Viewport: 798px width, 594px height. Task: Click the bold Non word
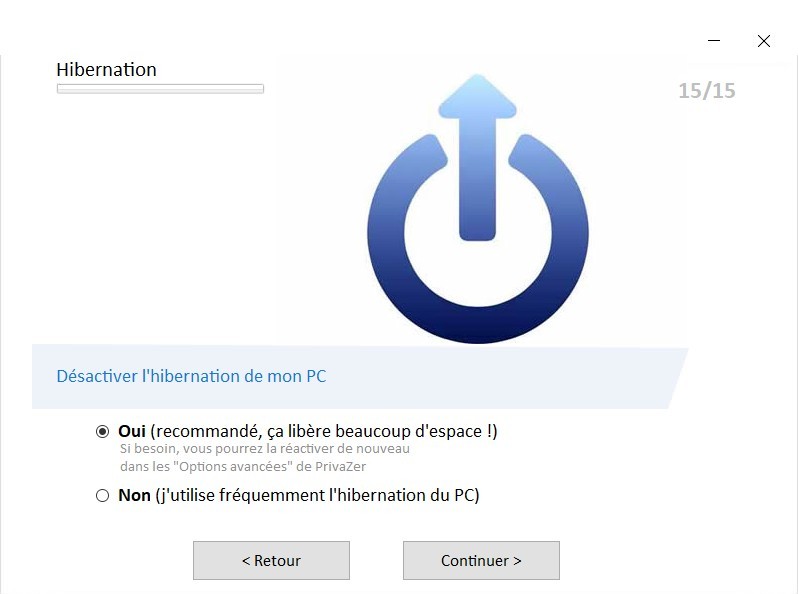(x=134, y=495)
